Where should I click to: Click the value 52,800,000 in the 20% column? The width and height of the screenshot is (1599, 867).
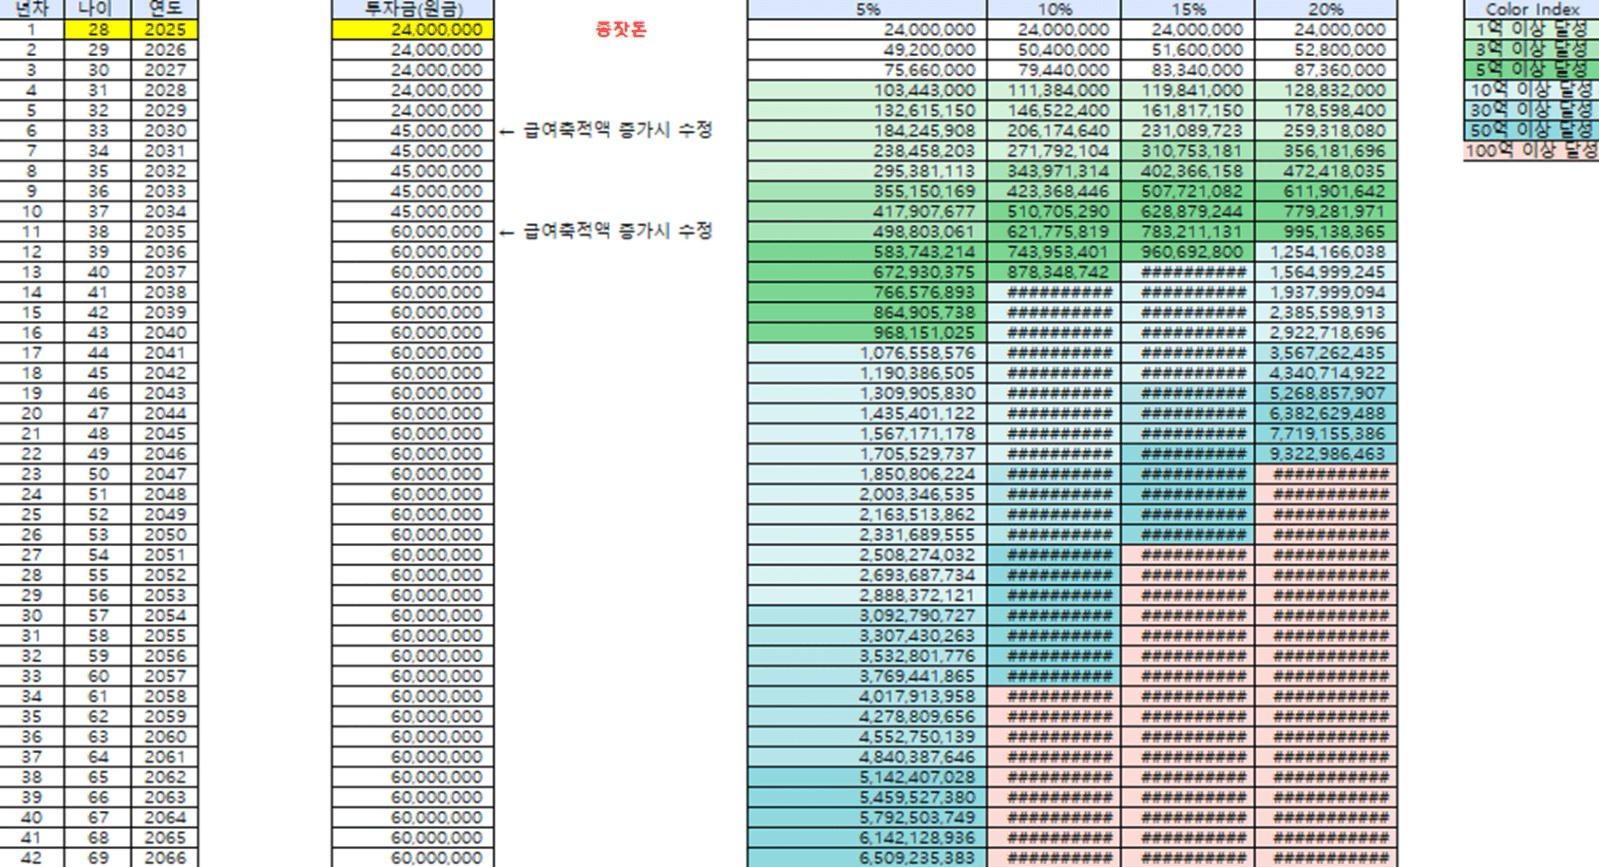[1326, 49]
